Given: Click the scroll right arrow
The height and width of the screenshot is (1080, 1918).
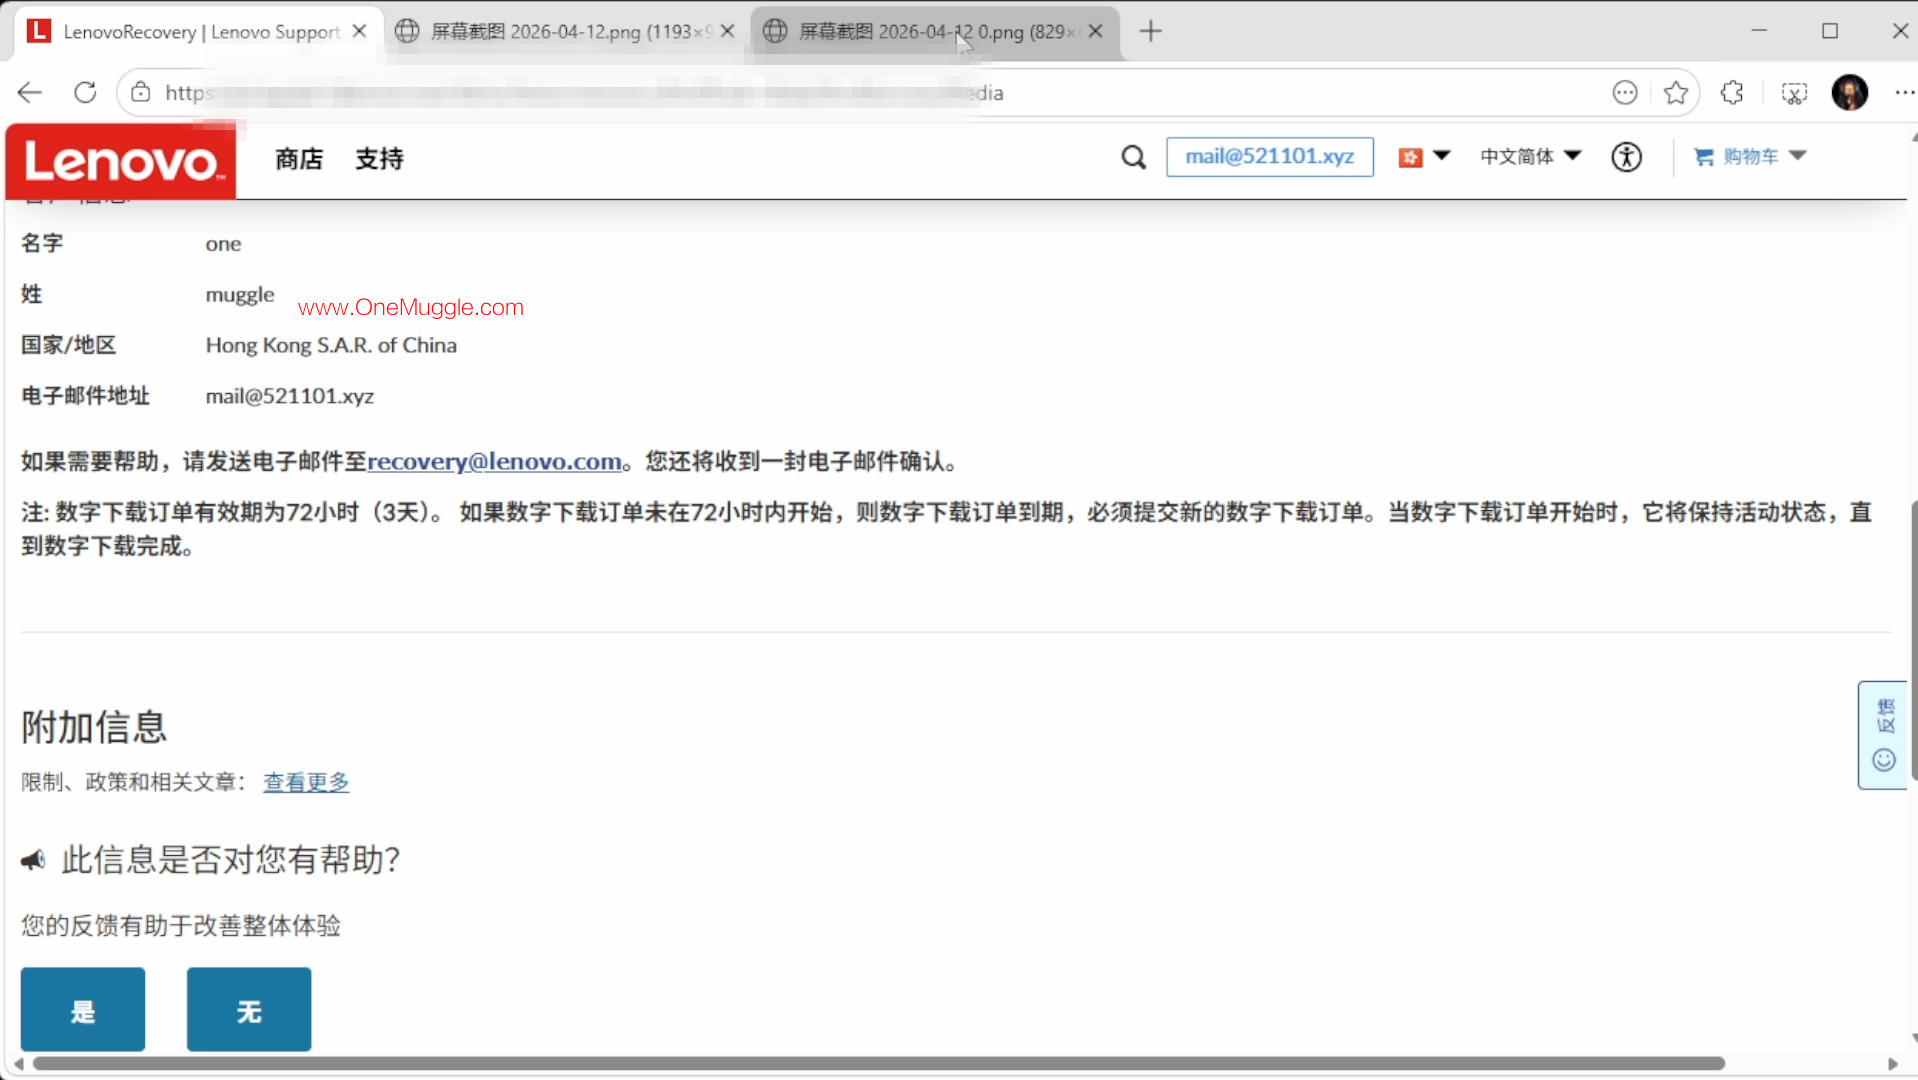Looking at the screenshot, I should click(x=1892, y=1064).
